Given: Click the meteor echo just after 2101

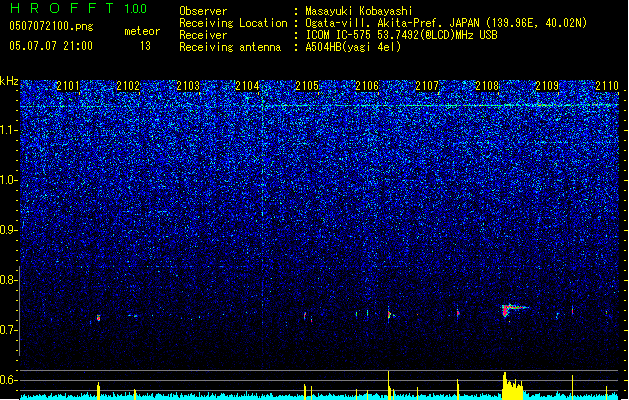Looking at the screenshot, I should pos(98,318).
